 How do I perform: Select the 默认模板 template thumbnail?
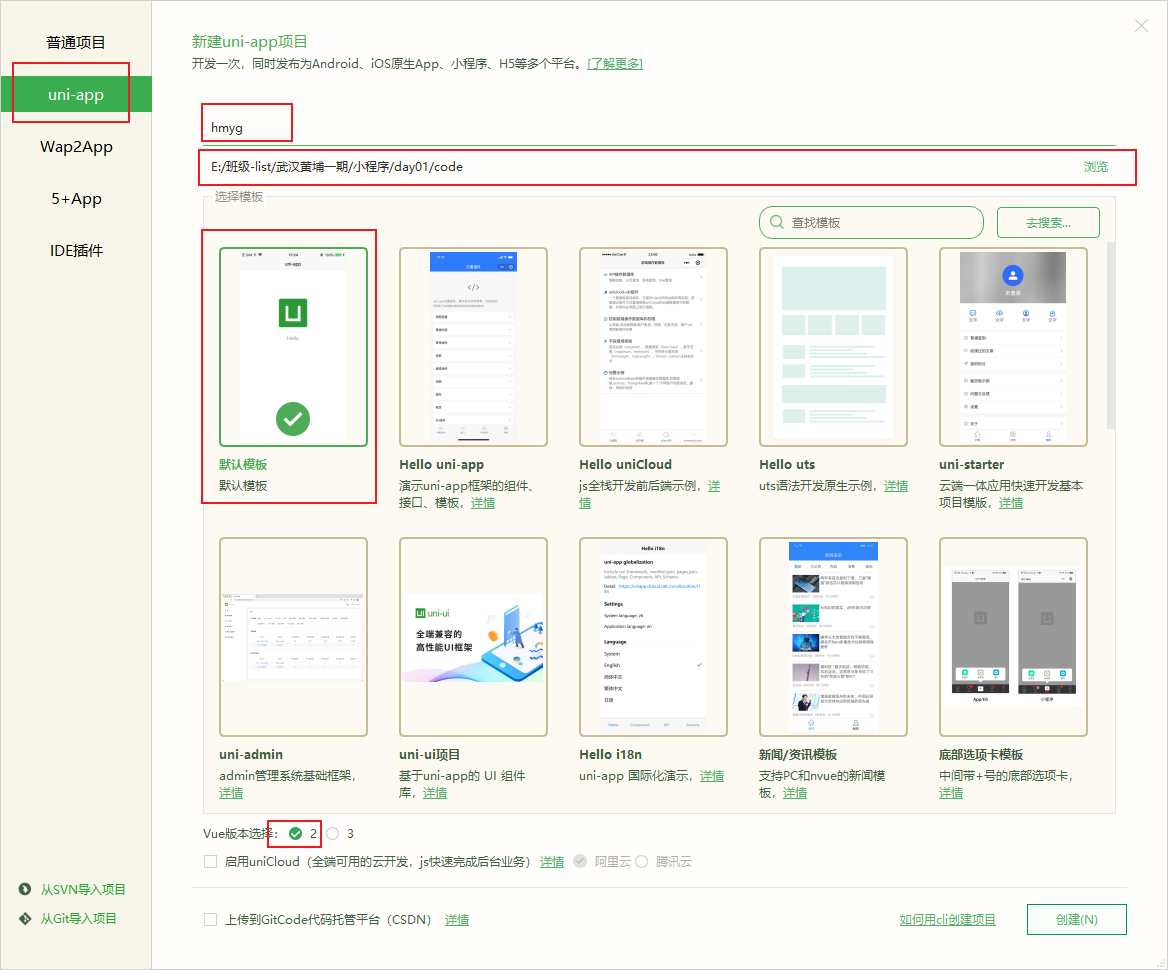293,347
